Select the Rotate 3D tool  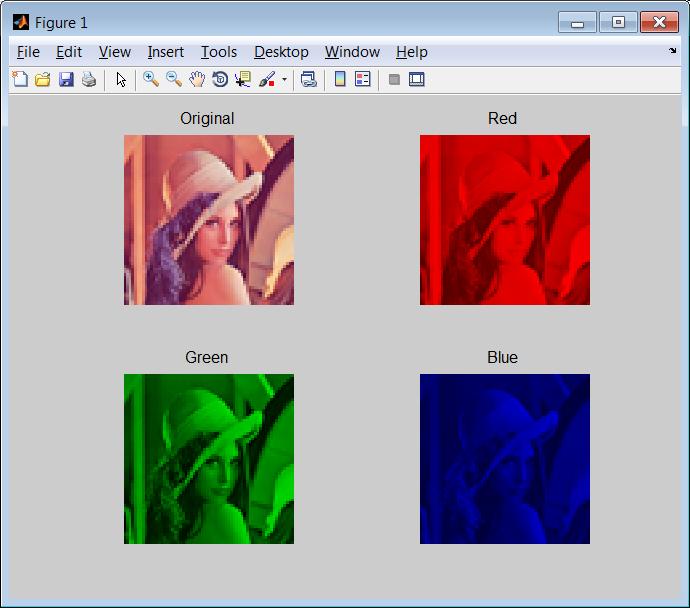(220, 80)
